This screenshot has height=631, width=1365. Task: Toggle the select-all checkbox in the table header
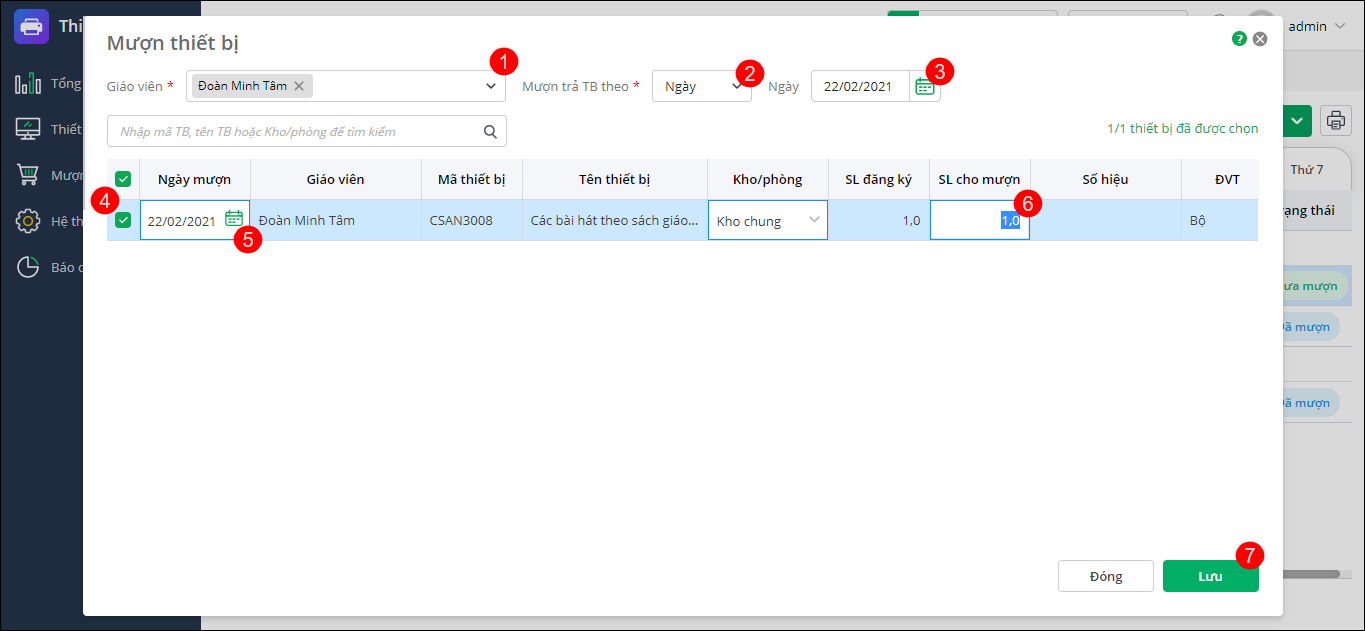pyautogui.click(x=123, y=179)
